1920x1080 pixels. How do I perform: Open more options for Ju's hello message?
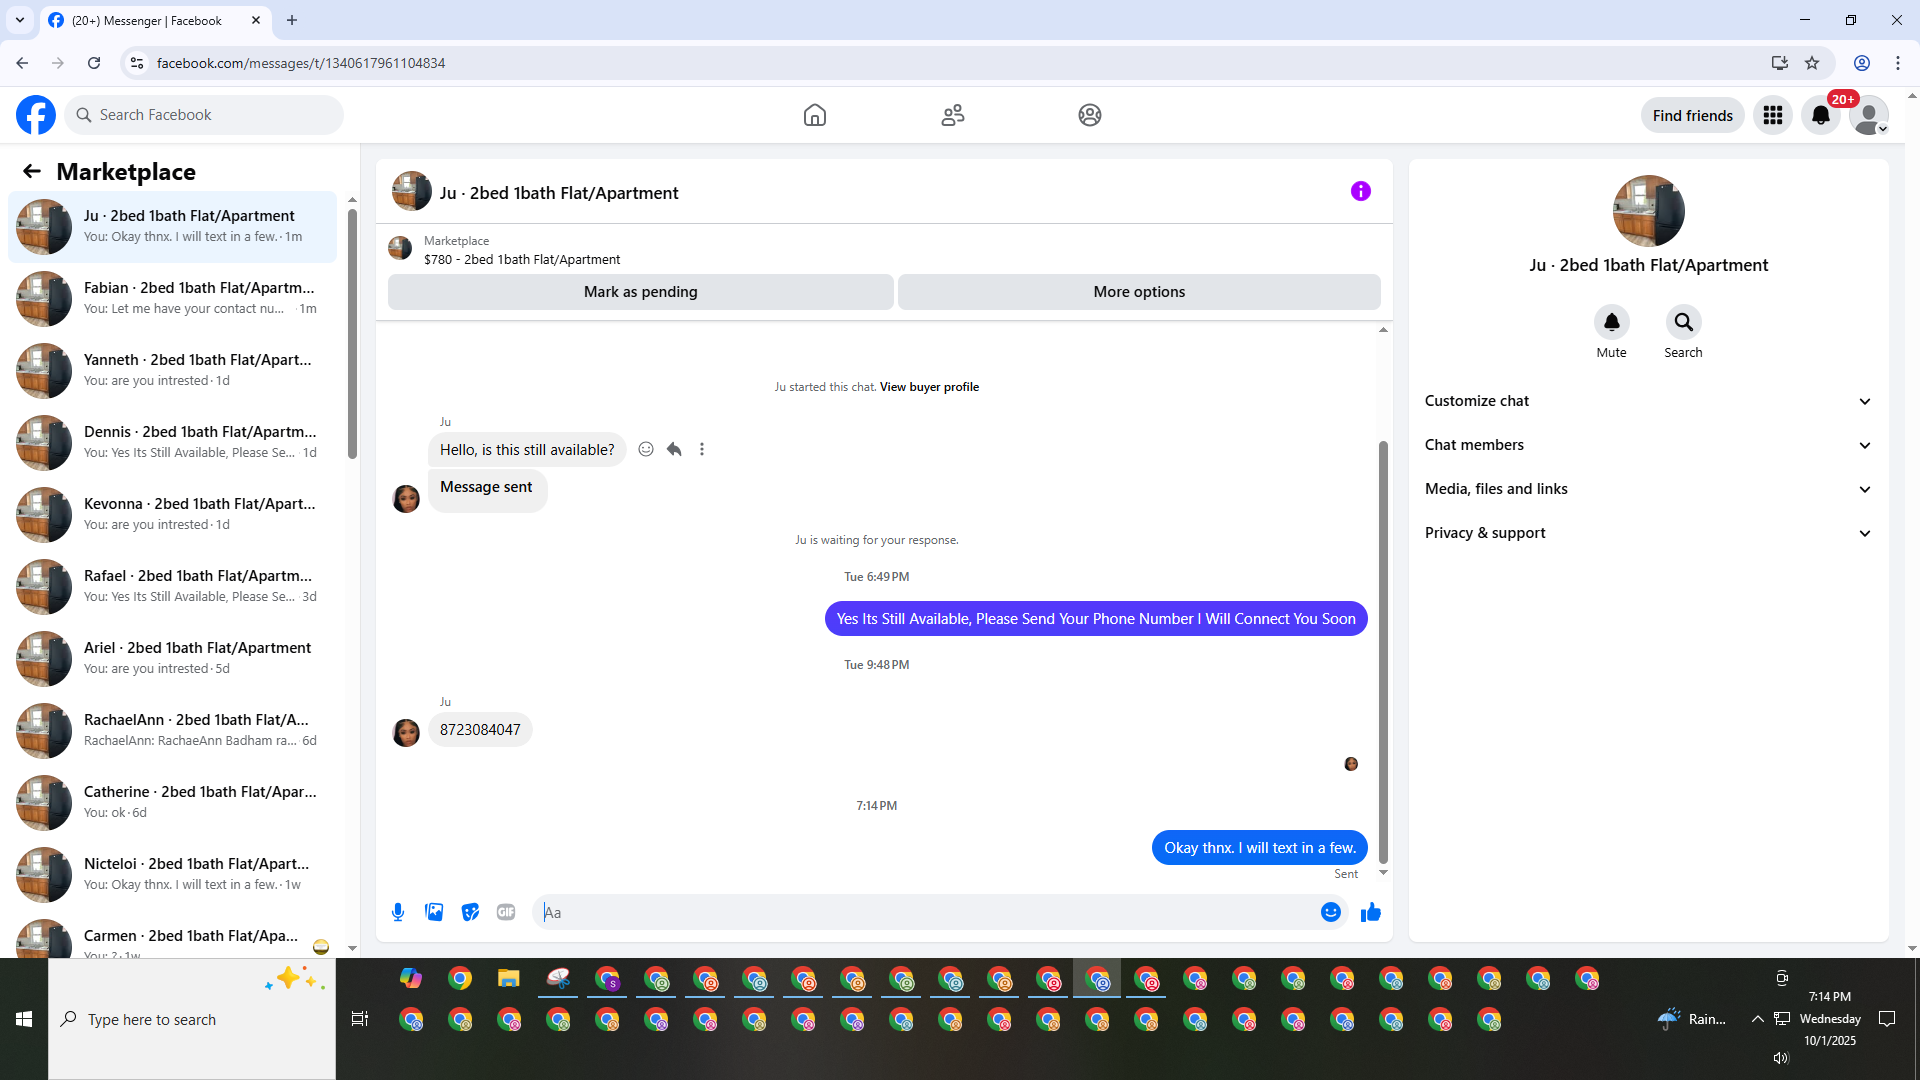tap(702, 449)
